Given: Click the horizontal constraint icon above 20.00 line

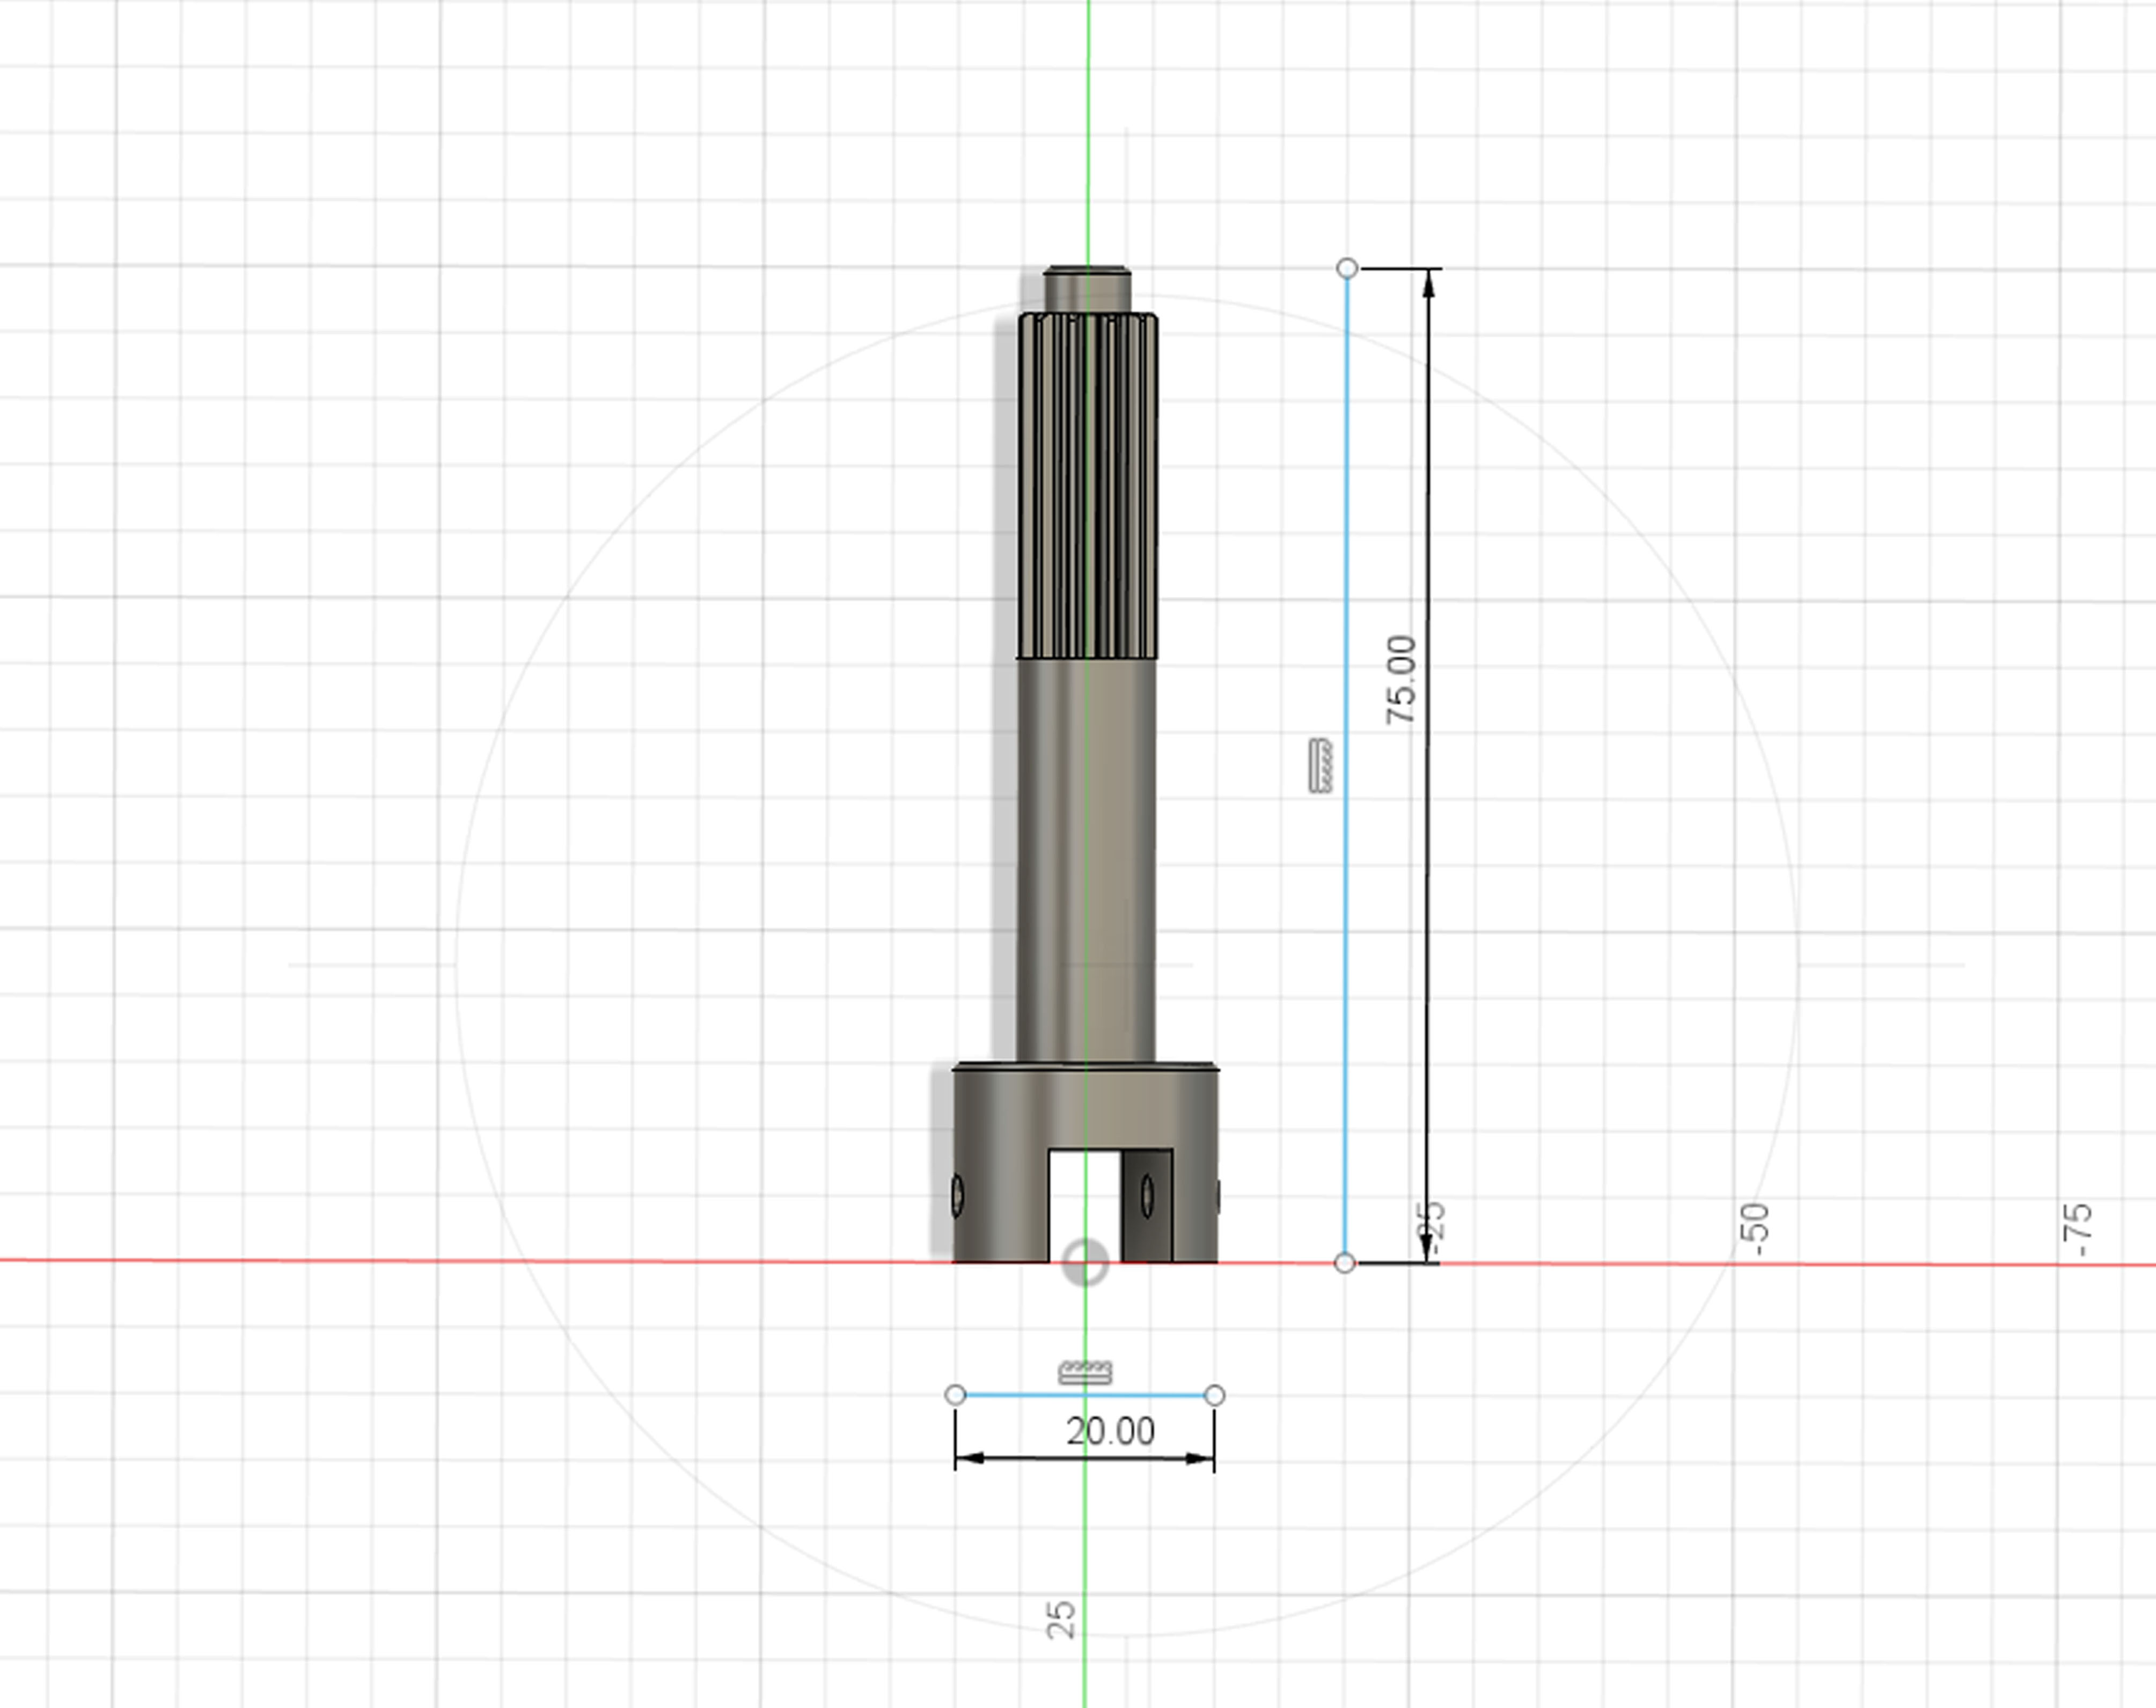Looking at the screenshot, I should pos(1085,1372).
